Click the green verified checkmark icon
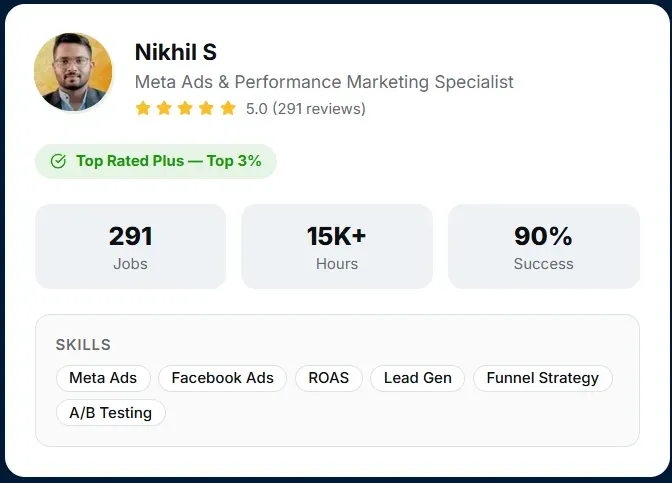Viewport: 672px width, 483px height. (58, 161)
